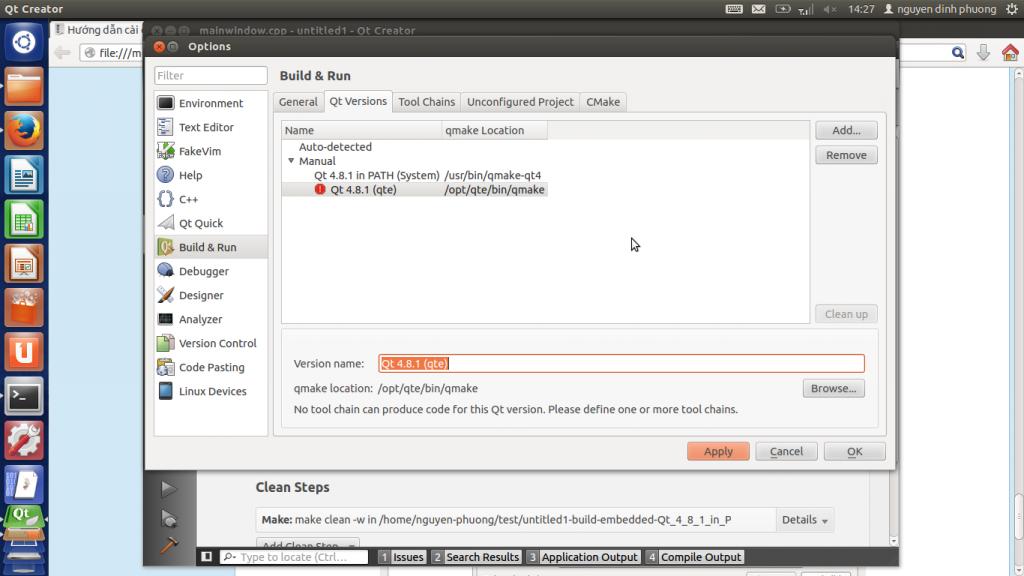
Task: Switch to the General tab
Action: [x=298, y=102]
